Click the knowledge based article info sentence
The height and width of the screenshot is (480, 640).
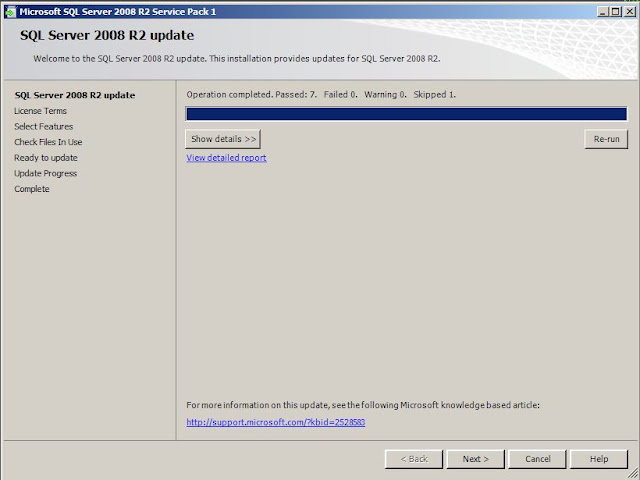pyautogui.click(x=363, y=405)
